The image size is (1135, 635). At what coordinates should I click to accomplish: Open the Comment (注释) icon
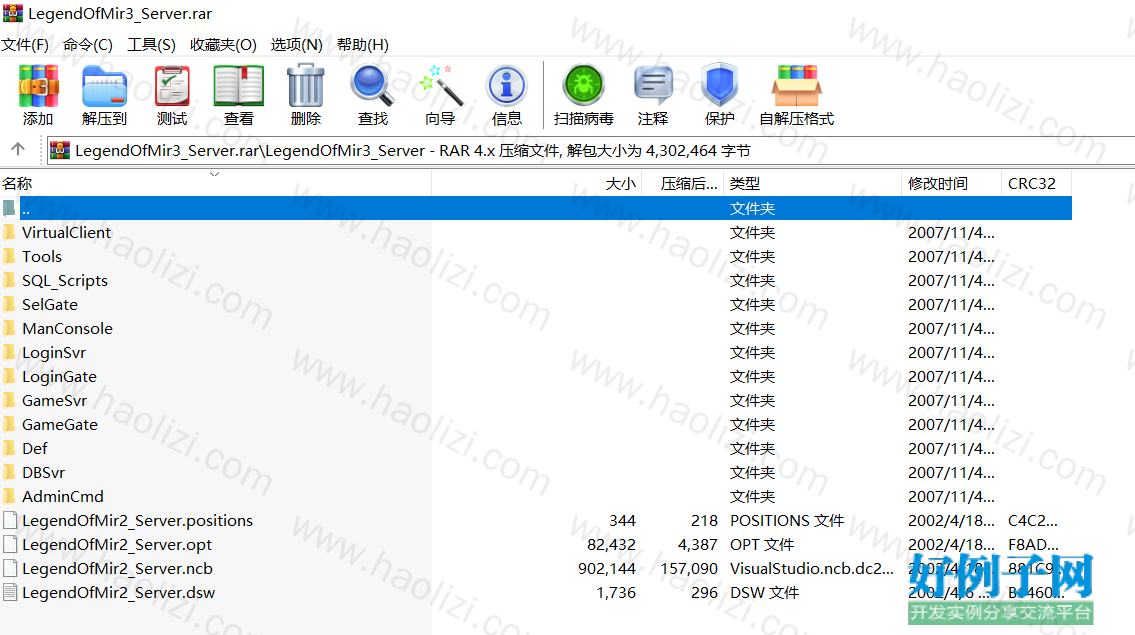click(653, 85)
